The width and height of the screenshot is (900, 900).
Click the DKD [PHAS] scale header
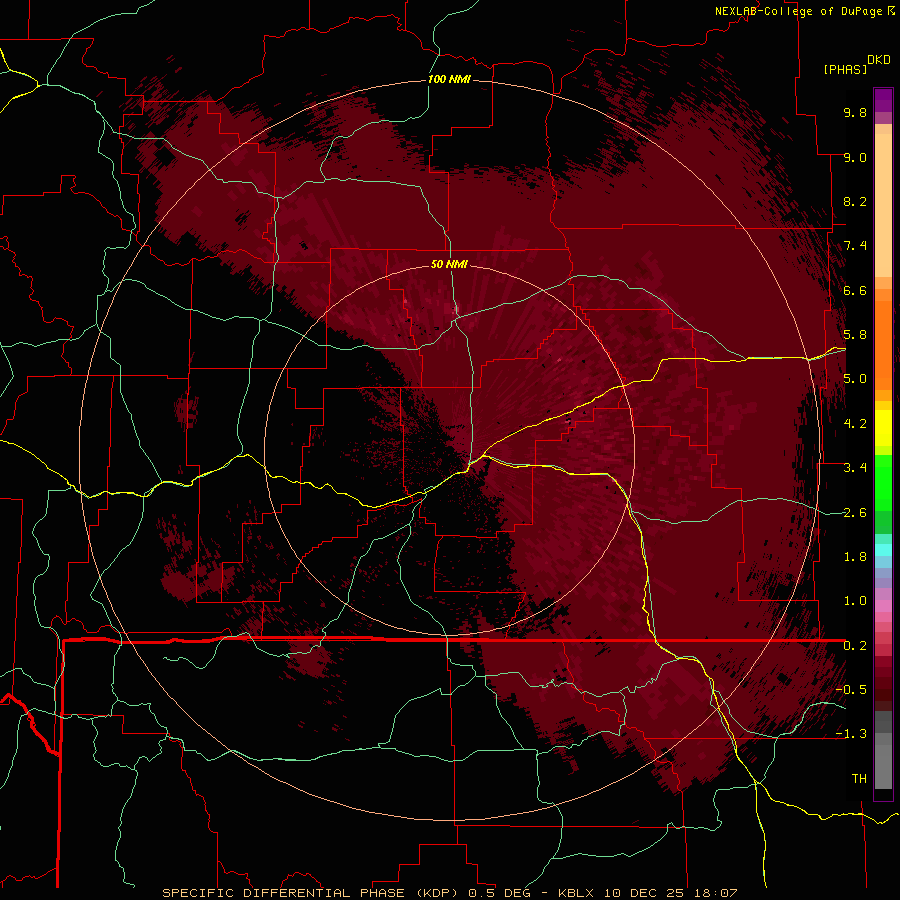tap(856, 65)
